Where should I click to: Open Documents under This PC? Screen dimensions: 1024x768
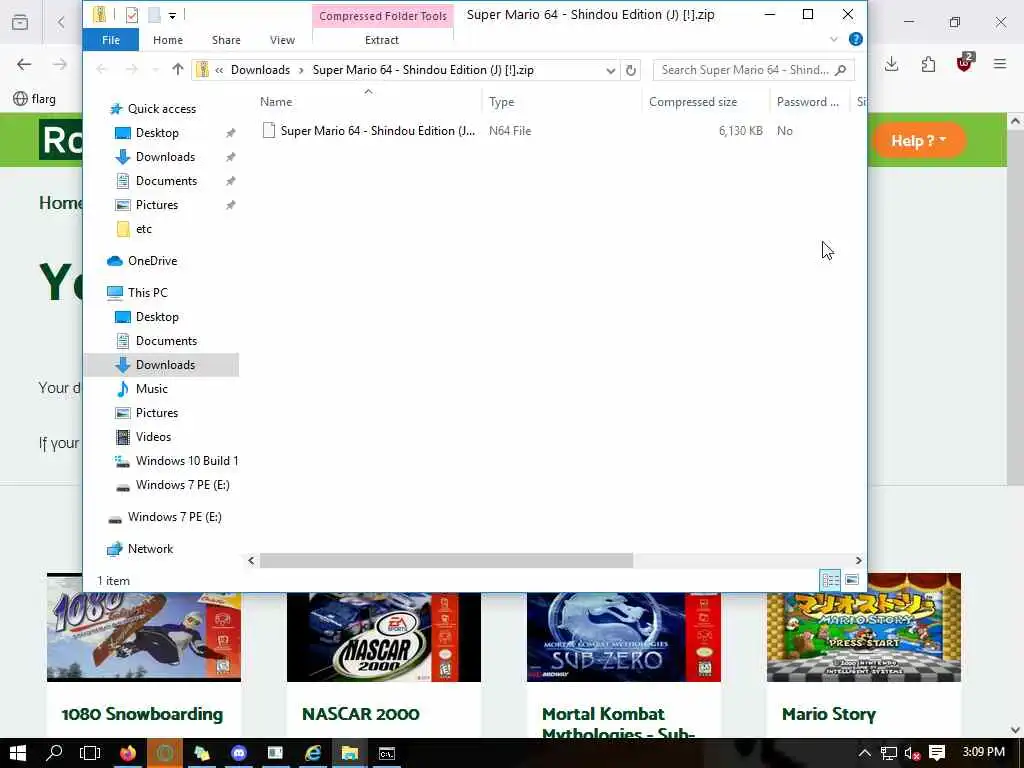tap(166, 341)
